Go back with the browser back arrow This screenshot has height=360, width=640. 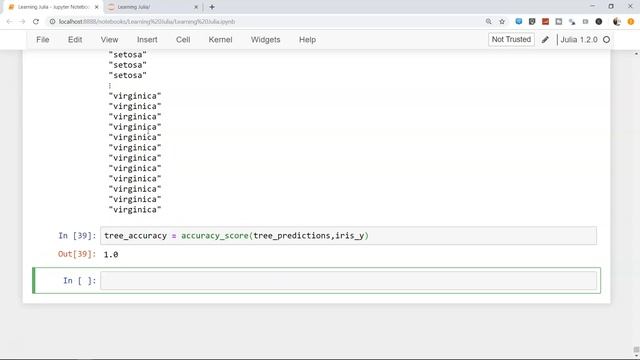click(9, 22)
